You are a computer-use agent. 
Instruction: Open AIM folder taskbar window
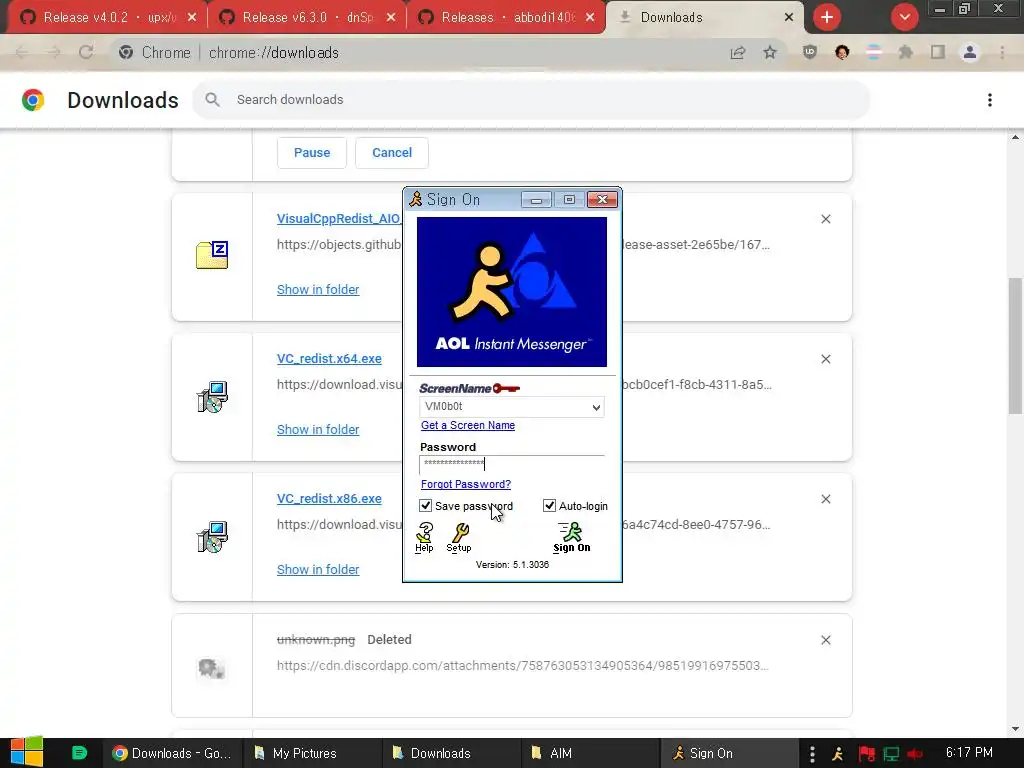tap(590, 753)
